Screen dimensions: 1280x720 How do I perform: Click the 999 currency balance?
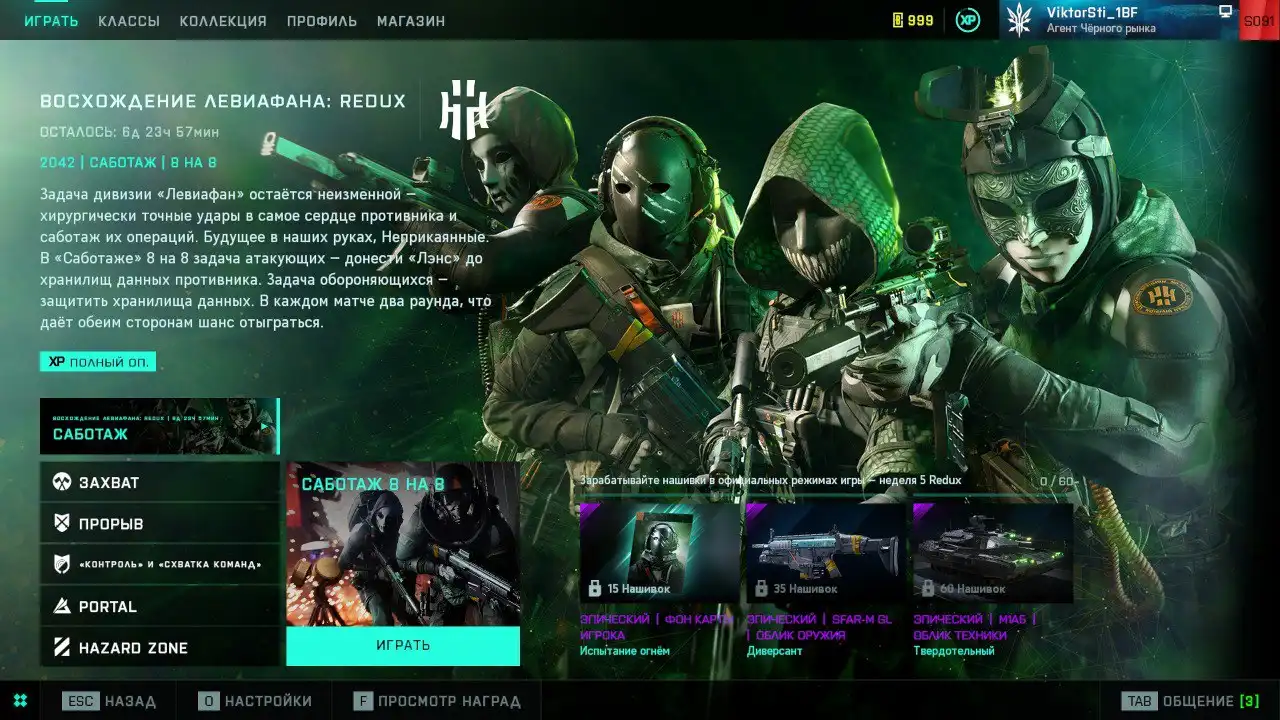pos(921,21)
